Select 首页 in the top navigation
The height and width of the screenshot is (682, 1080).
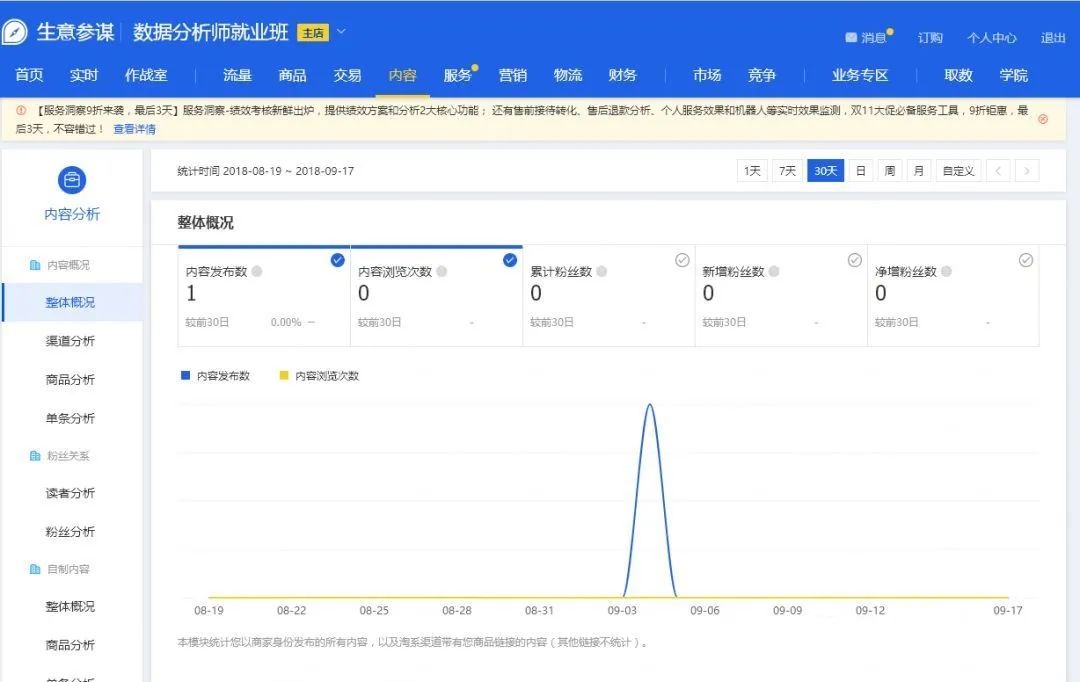(29, 74)
